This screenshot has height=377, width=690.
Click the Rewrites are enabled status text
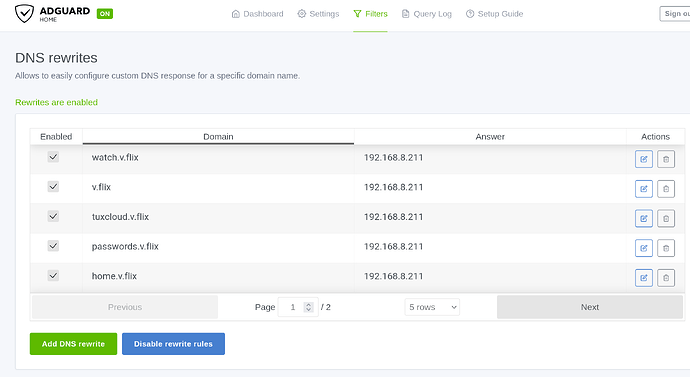[56, 102]
